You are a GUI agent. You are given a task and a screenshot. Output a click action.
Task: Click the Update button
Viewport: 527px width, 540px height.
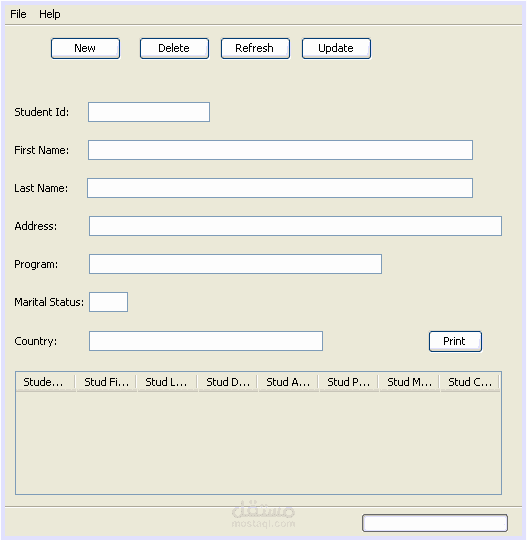(336, 48)
